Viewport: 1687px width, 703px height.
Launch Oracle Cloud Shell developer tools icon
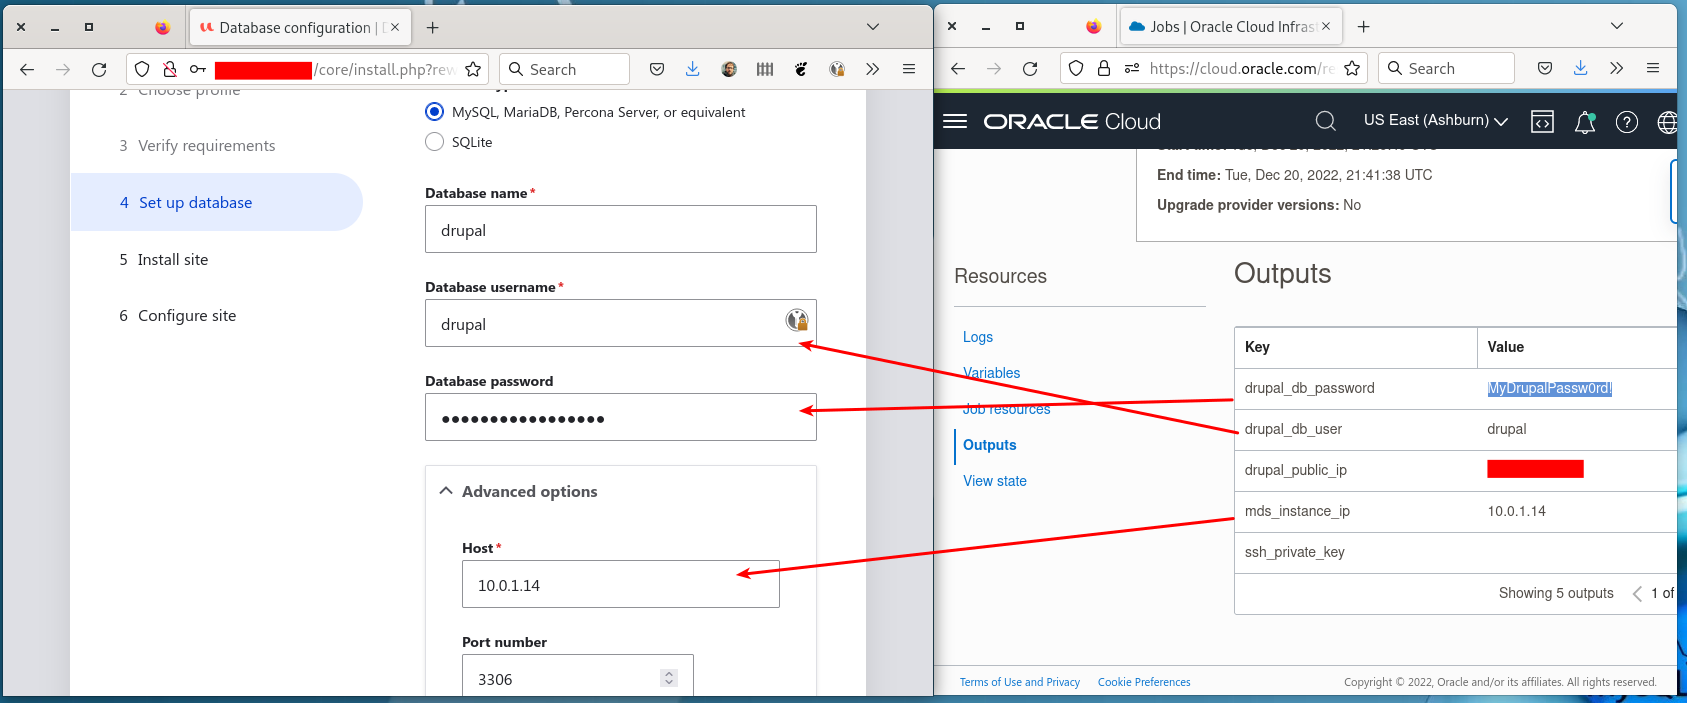click(x=1543, y=122)
